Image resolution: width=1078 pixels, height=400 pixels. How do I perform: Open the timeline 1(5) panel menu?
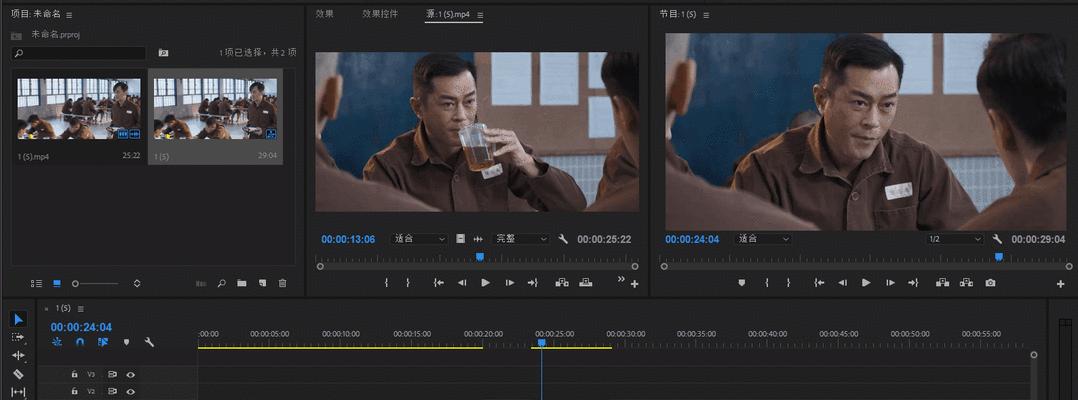coord(80,309)
